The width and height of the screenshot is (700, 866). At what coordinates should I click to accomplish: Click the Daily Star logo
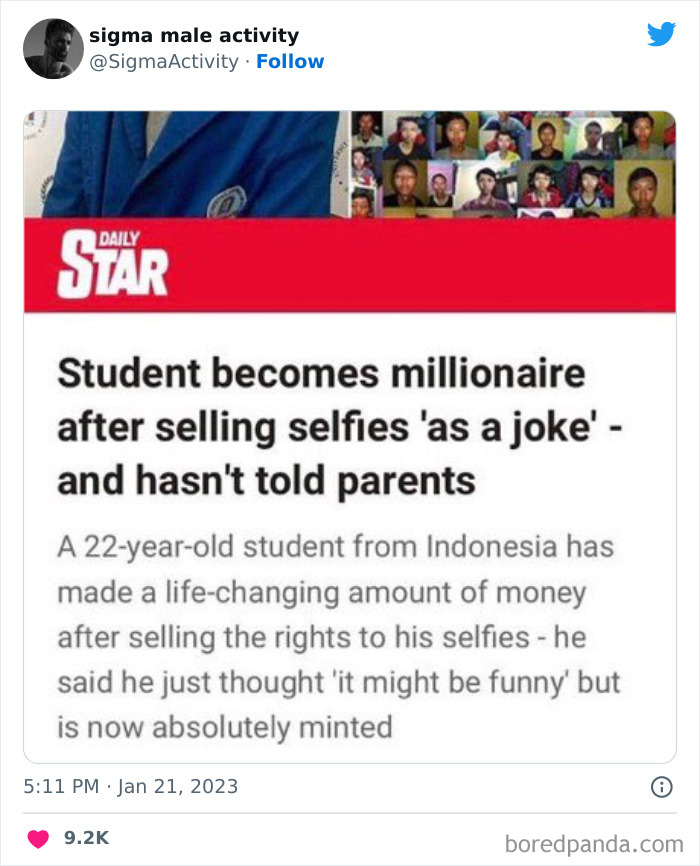(x=112, y=264)
